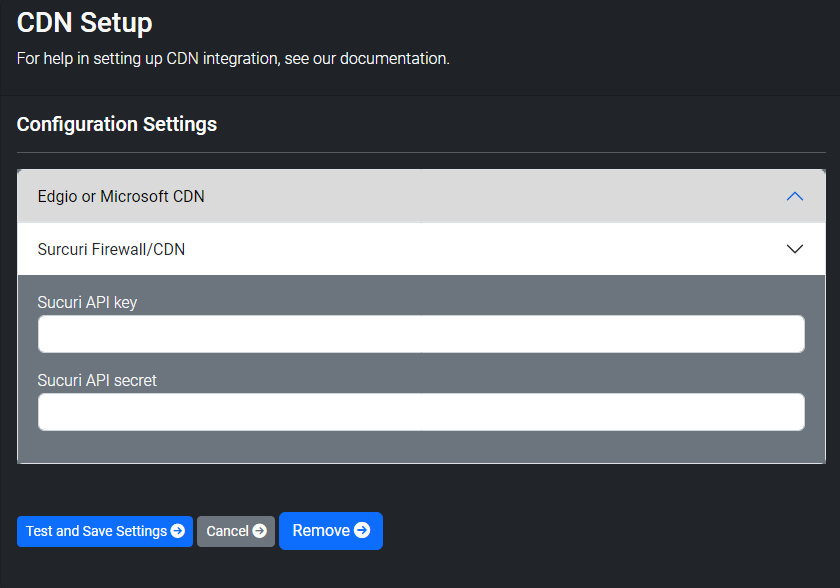Open the Surcuri Firewall/CDN accordion label

(111, 250)
